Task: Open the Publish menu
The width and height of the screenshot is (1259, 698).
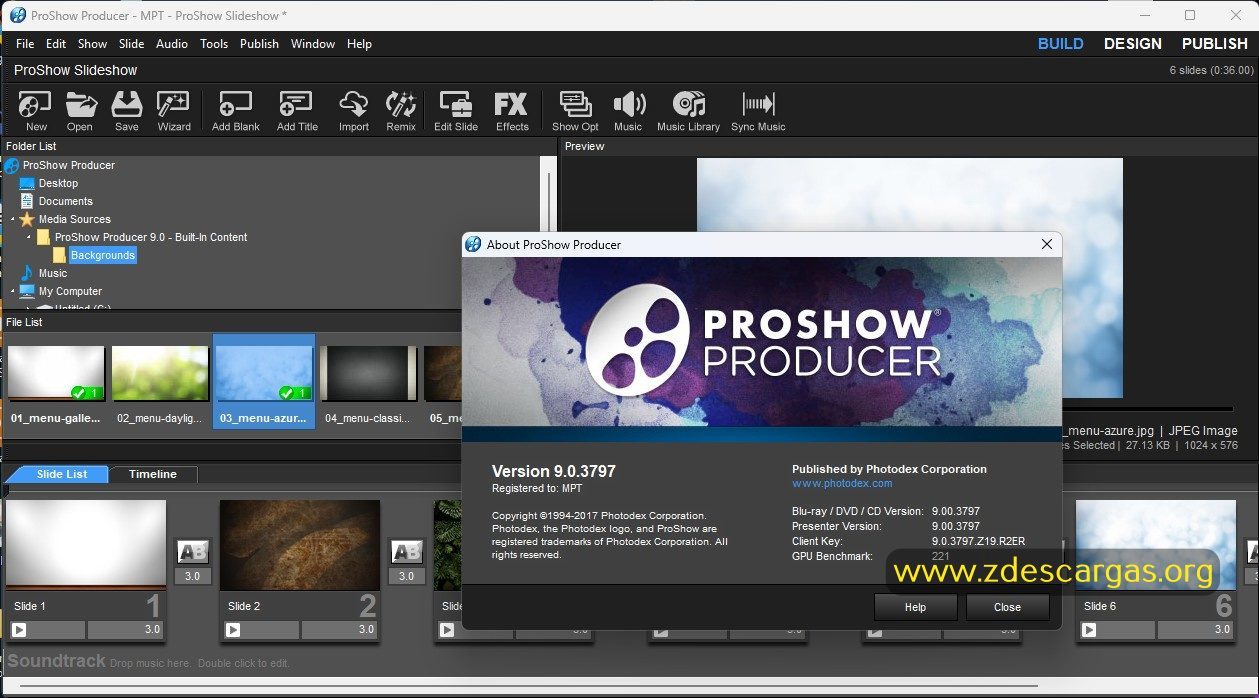Action: point(259,44)
